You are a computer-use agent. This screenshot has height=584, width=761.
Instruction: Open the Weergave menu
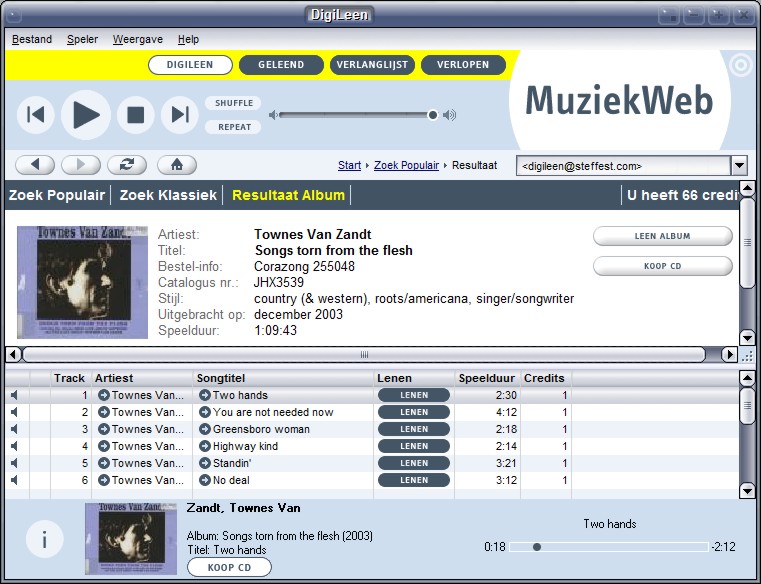[138, 39]
